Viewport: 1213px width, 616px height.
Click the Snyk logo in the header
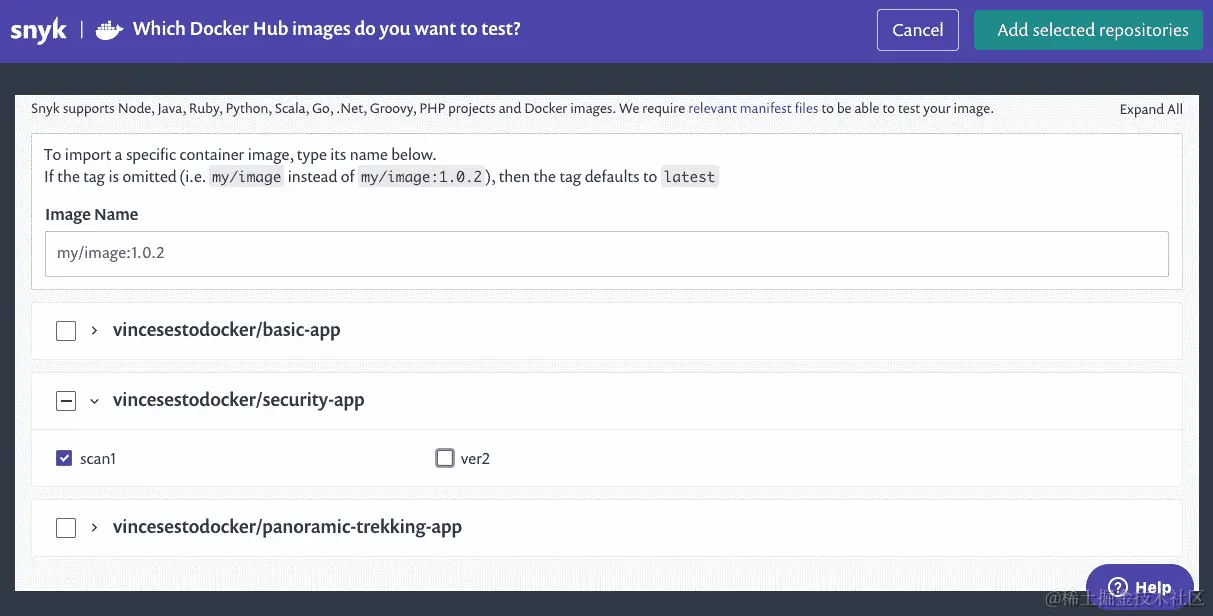(38, 29)
